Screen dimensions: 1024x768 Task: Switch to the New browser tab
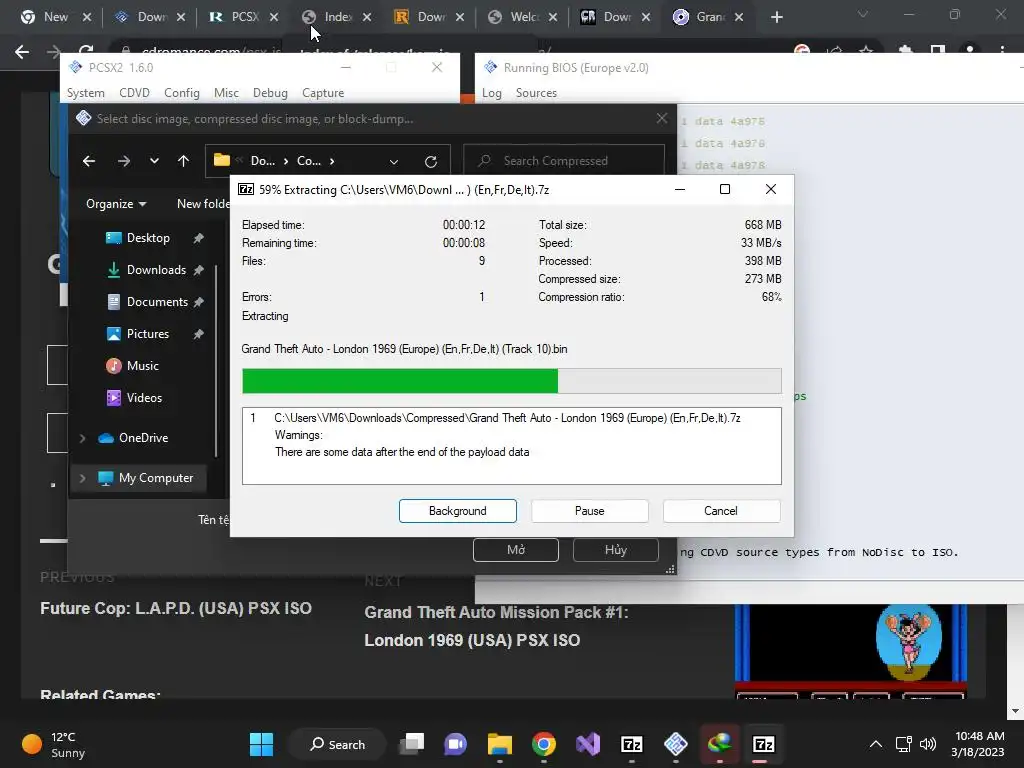(x=56, y=17)
